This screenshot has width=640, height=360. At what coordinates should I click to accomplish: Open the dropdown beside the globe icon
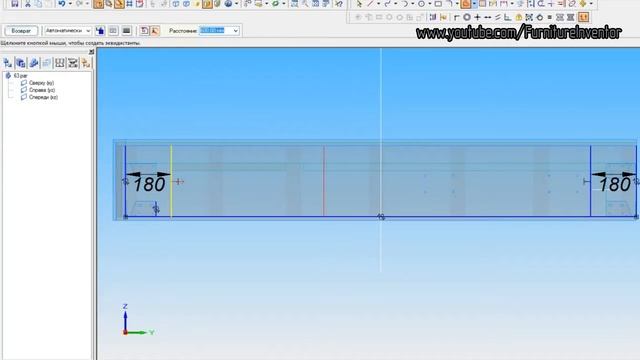tap(236, 4)
